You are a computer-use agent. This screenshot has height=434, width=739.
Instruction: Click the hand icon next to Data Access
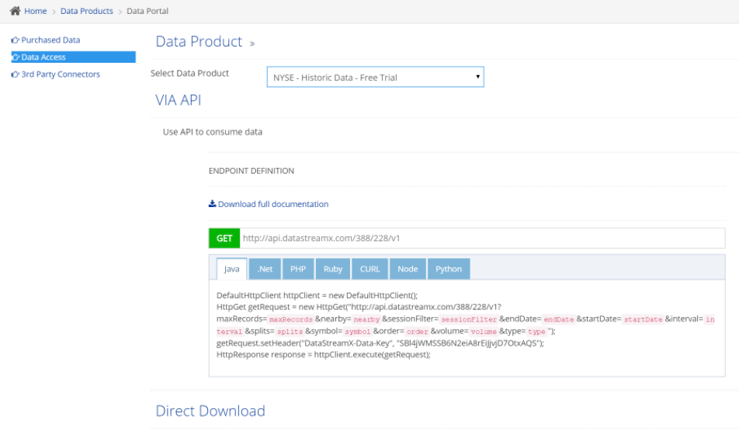(15, 57)
